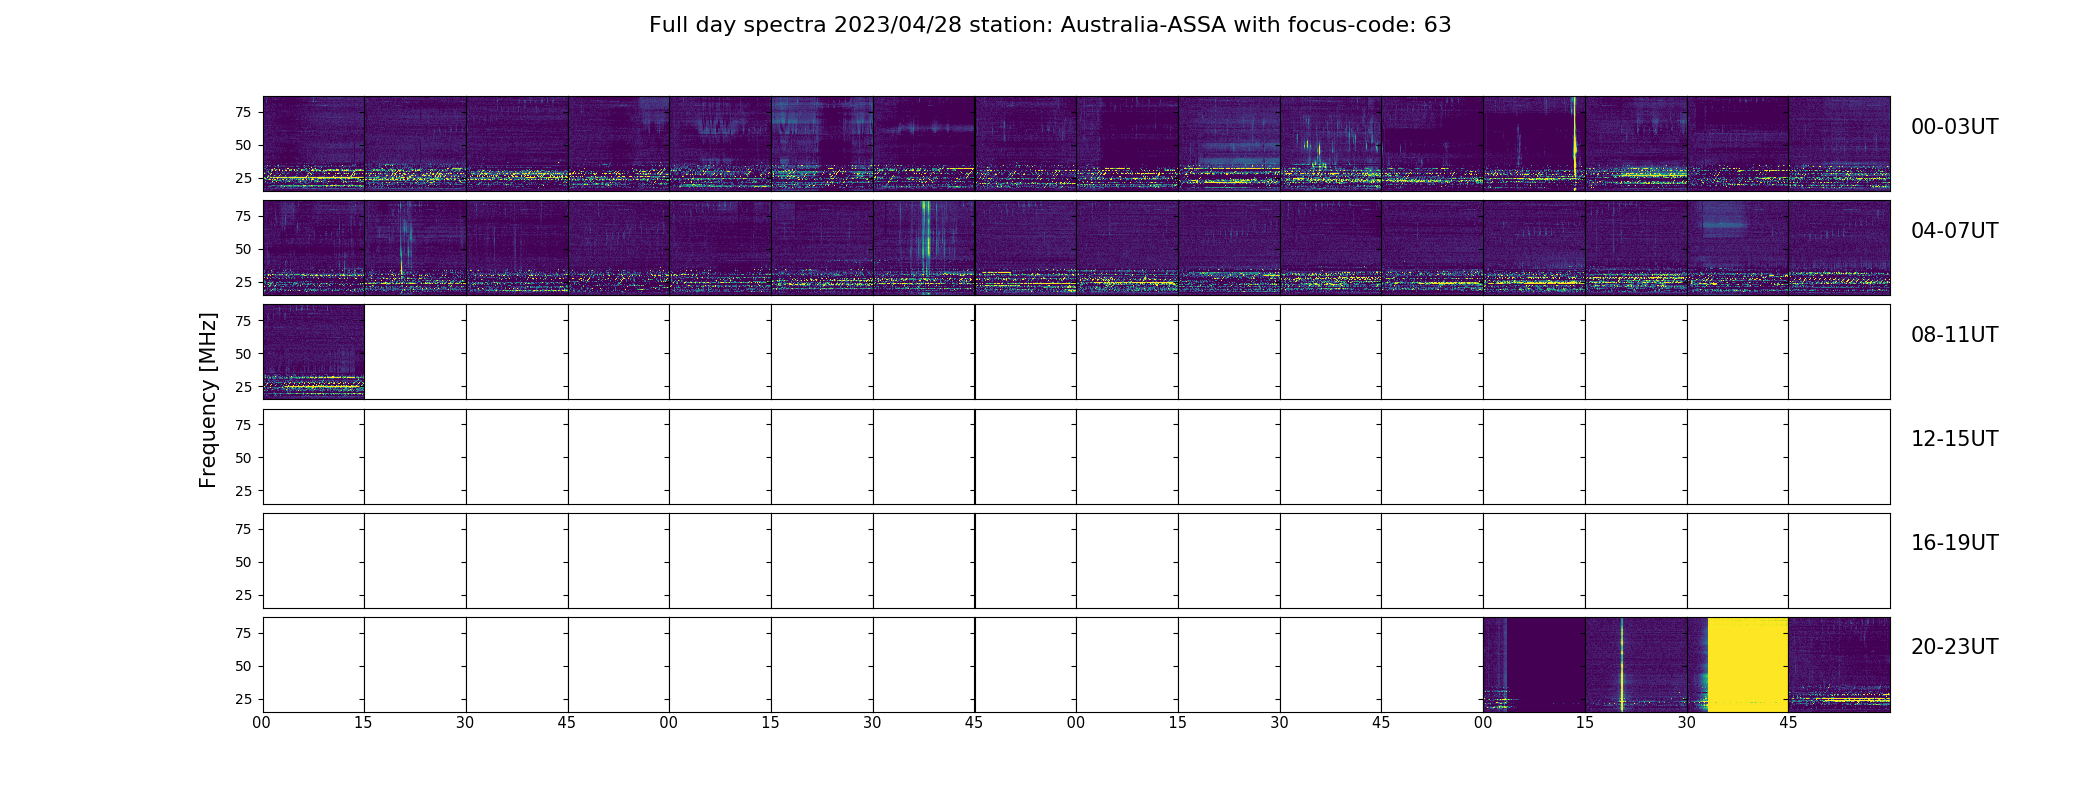
Task: Click the 25 tick label of the 20-23UT row
Action: pos(242,700)
